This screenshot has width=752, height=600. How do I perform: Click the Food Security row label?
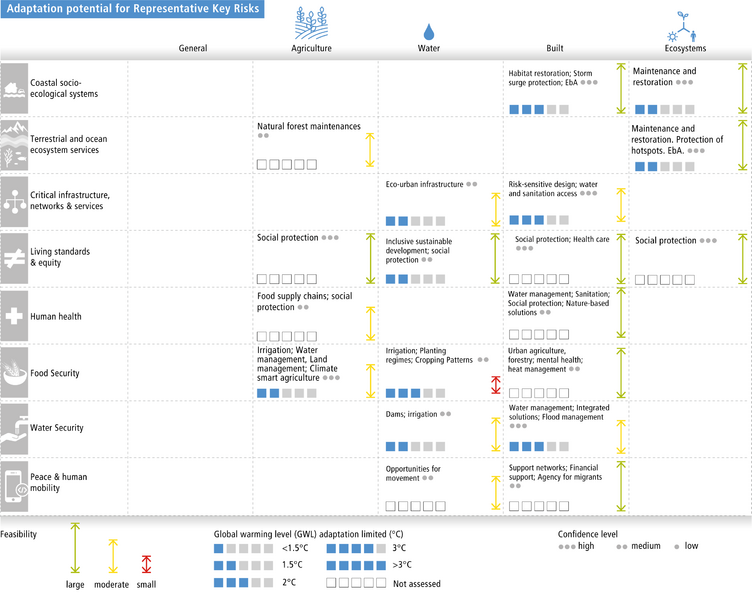click(55, 373)
